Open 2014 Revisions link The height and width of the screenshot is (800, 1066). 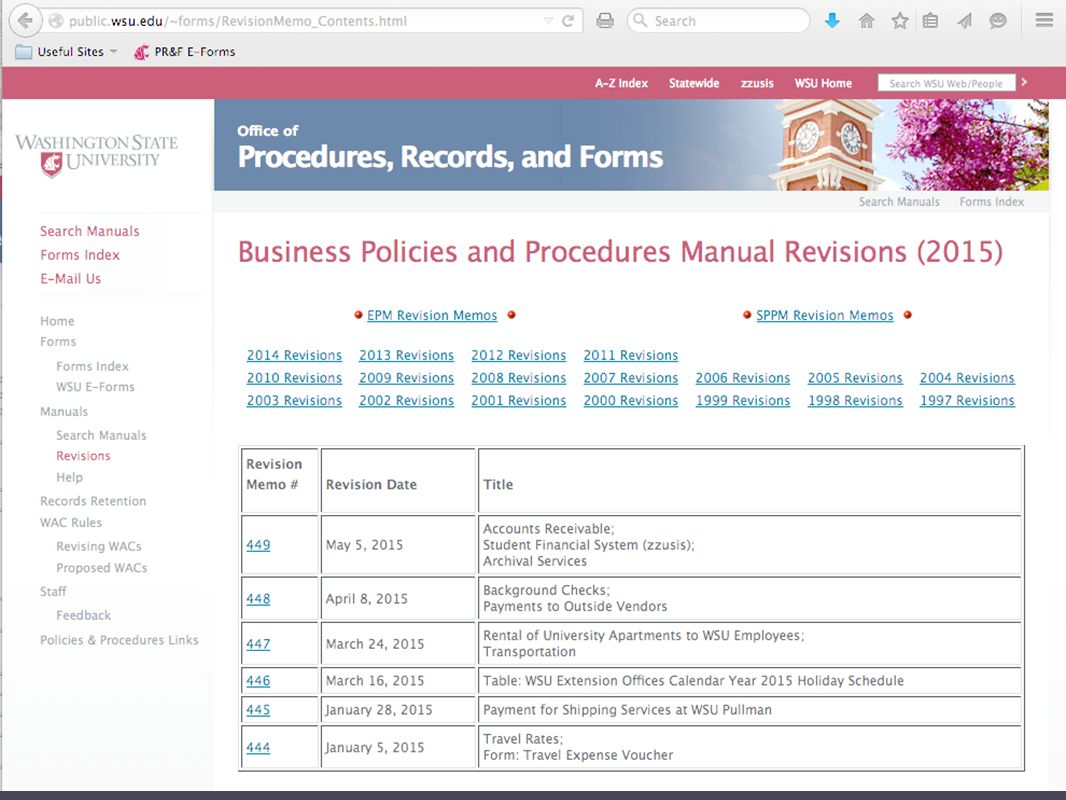click(294, 355)
